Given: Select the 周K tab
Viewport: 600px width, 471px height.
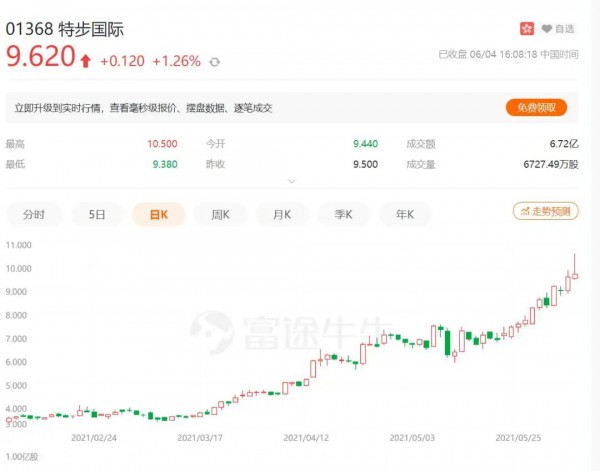Looking at the screenshot, I should [x=220, y=215].
